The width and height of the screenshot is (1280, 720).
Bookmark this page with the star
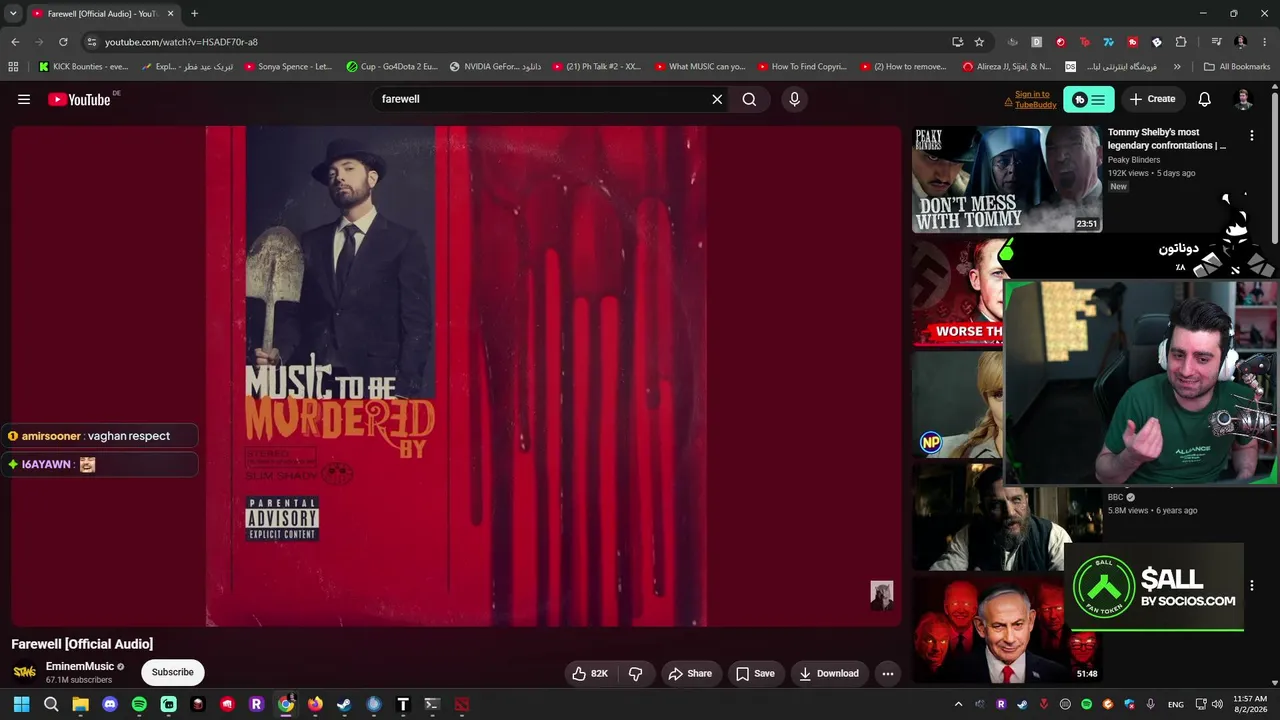tap(979, 42)
